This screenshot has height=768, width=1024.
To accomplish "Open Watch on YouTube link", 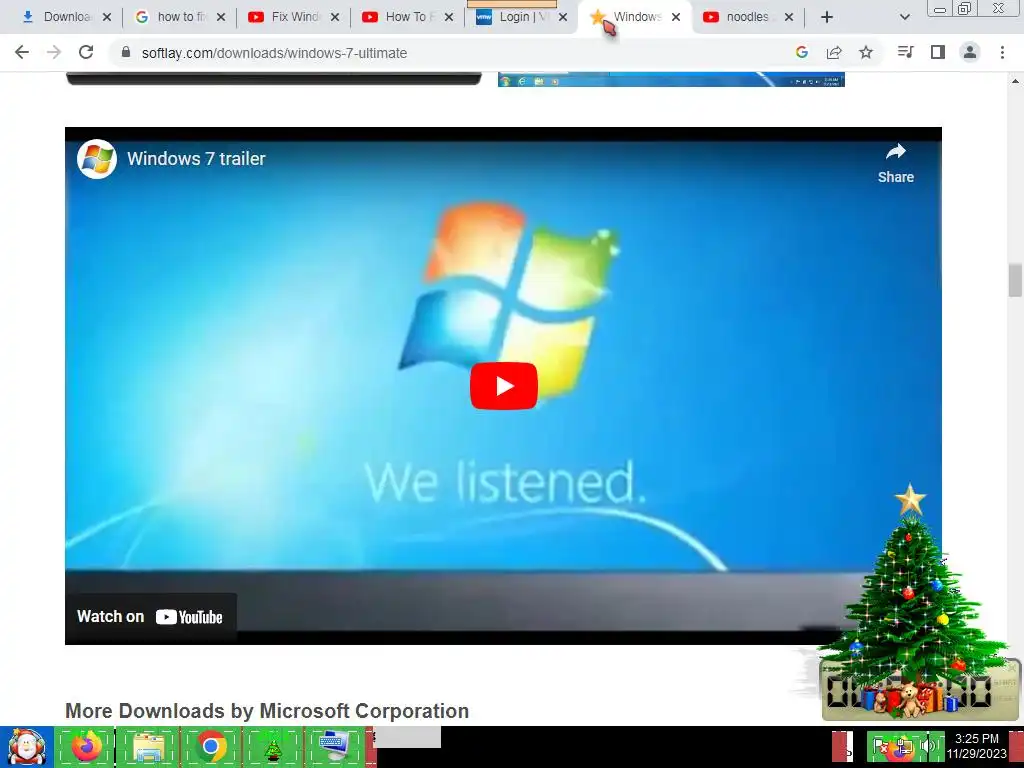I will tap(150, 617).
